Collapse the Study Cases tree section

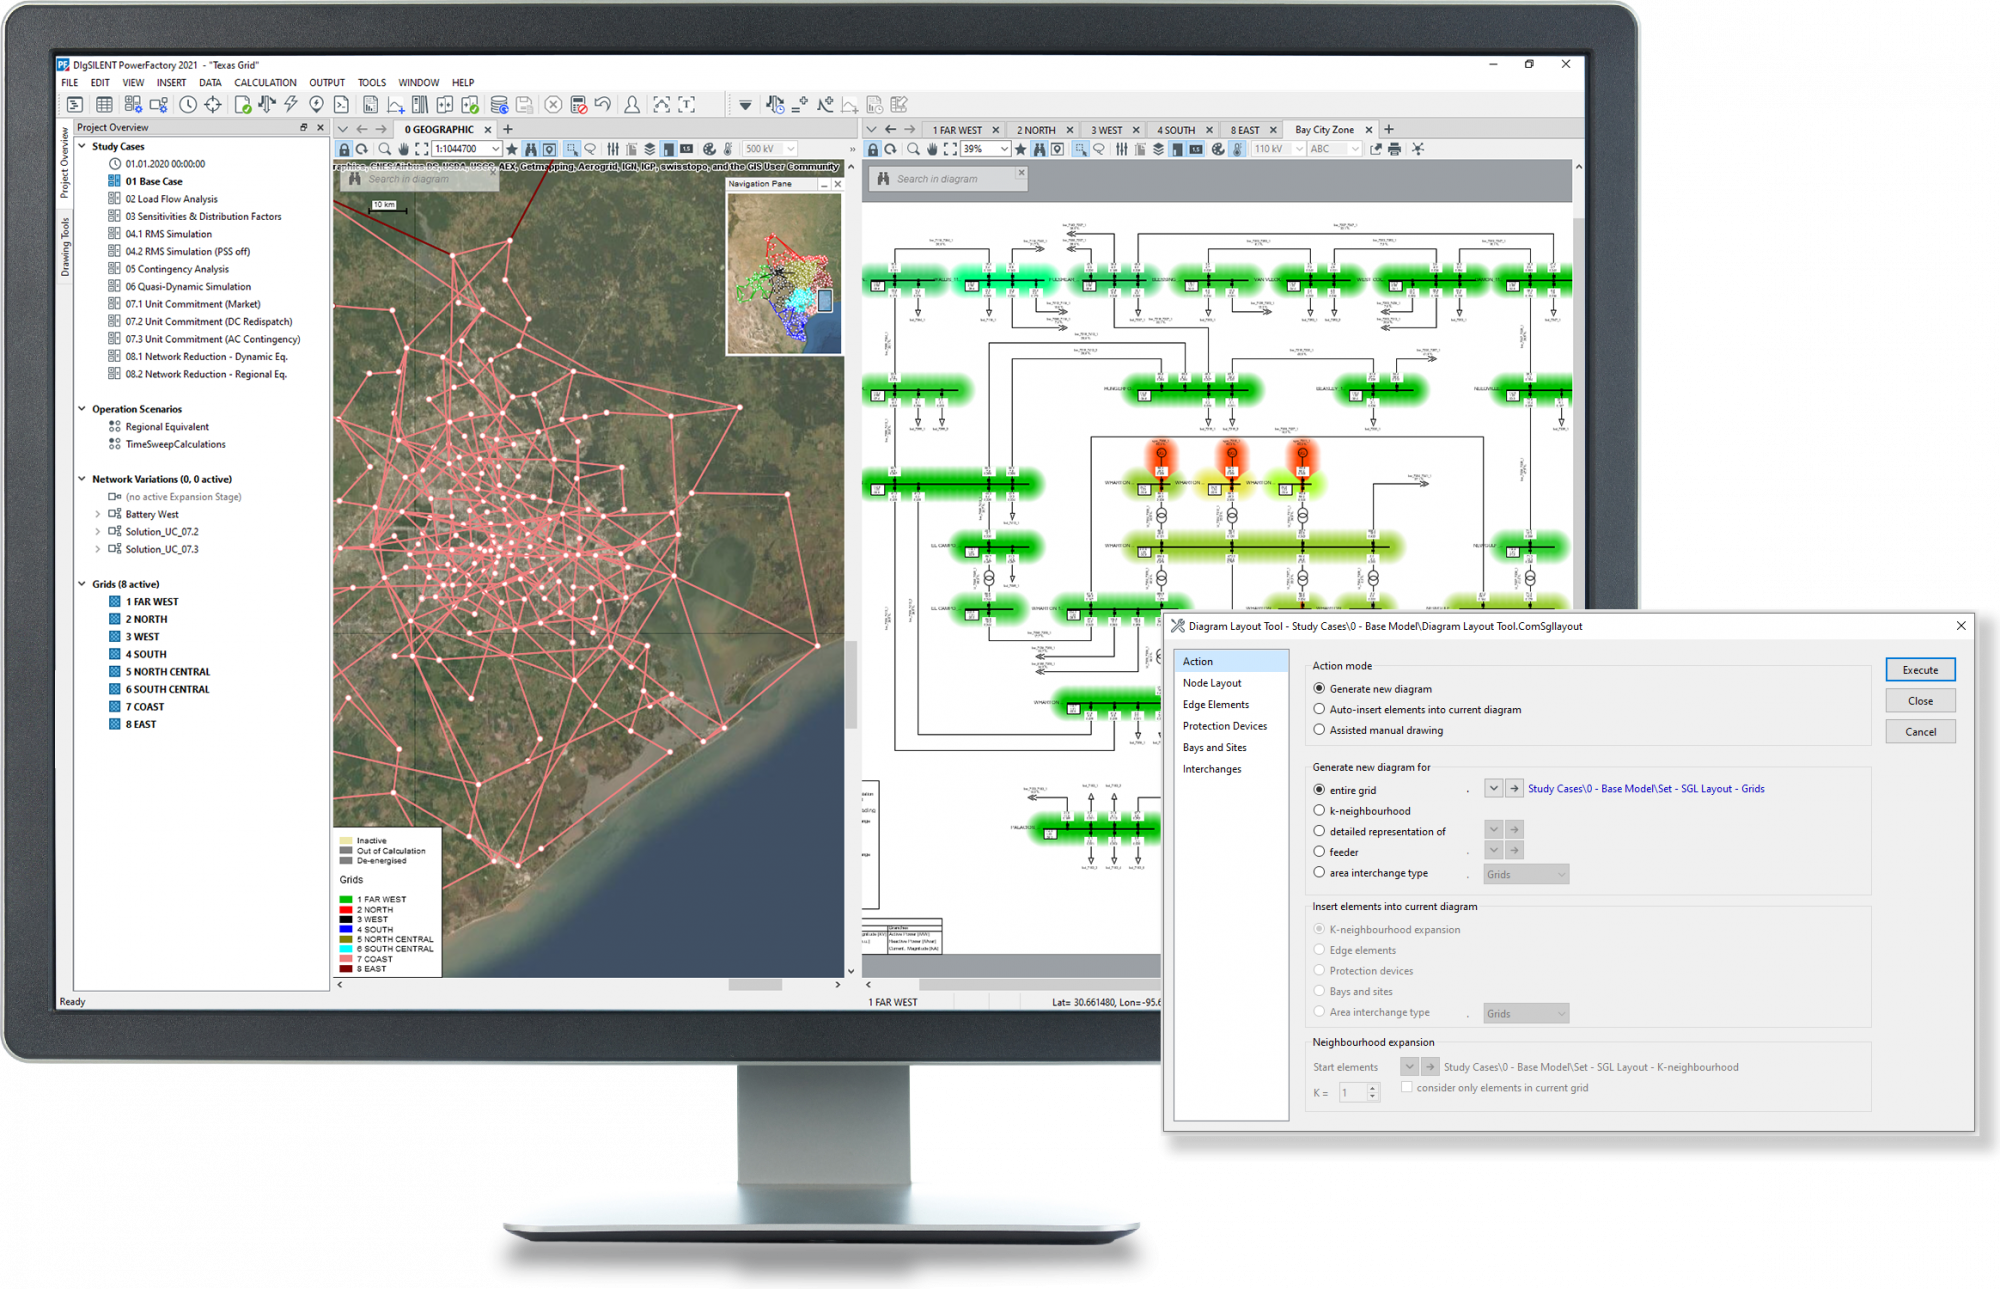[x=82, y=146]
